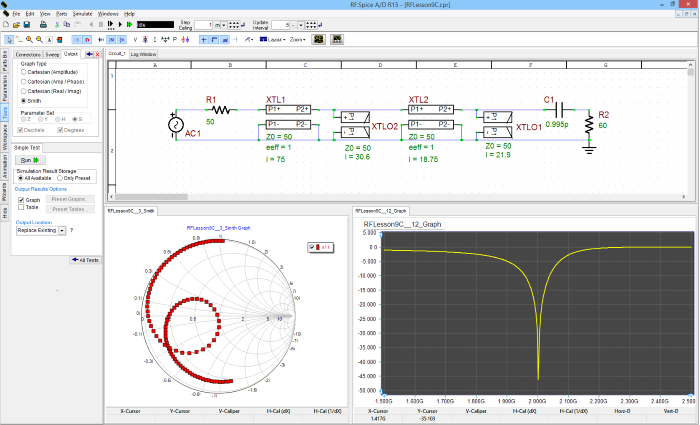
Task: Open the Replace Existing output location dropdown
Action: pos(62,230)
